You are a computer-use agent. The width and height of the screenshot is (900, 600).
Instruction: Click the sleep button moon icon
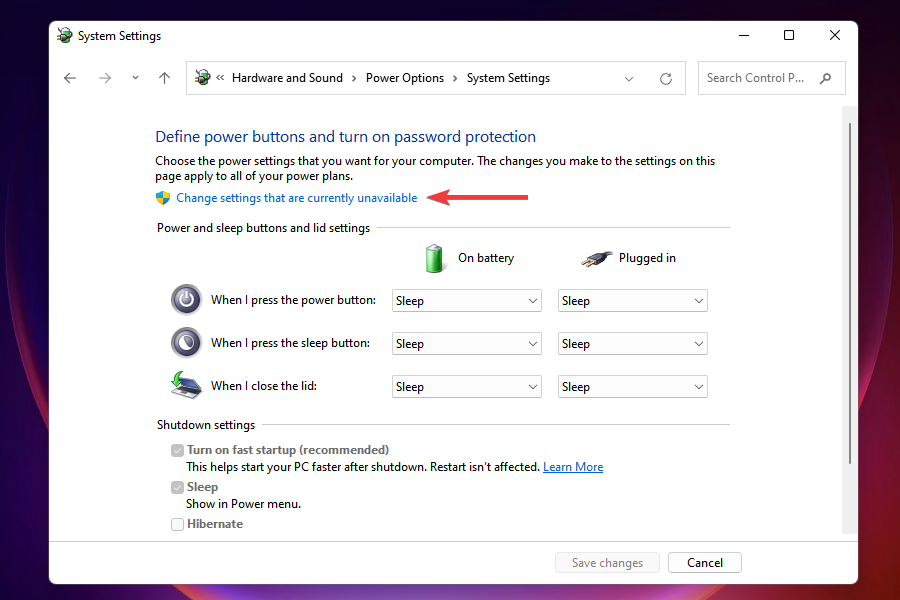[x=186, y=343]
